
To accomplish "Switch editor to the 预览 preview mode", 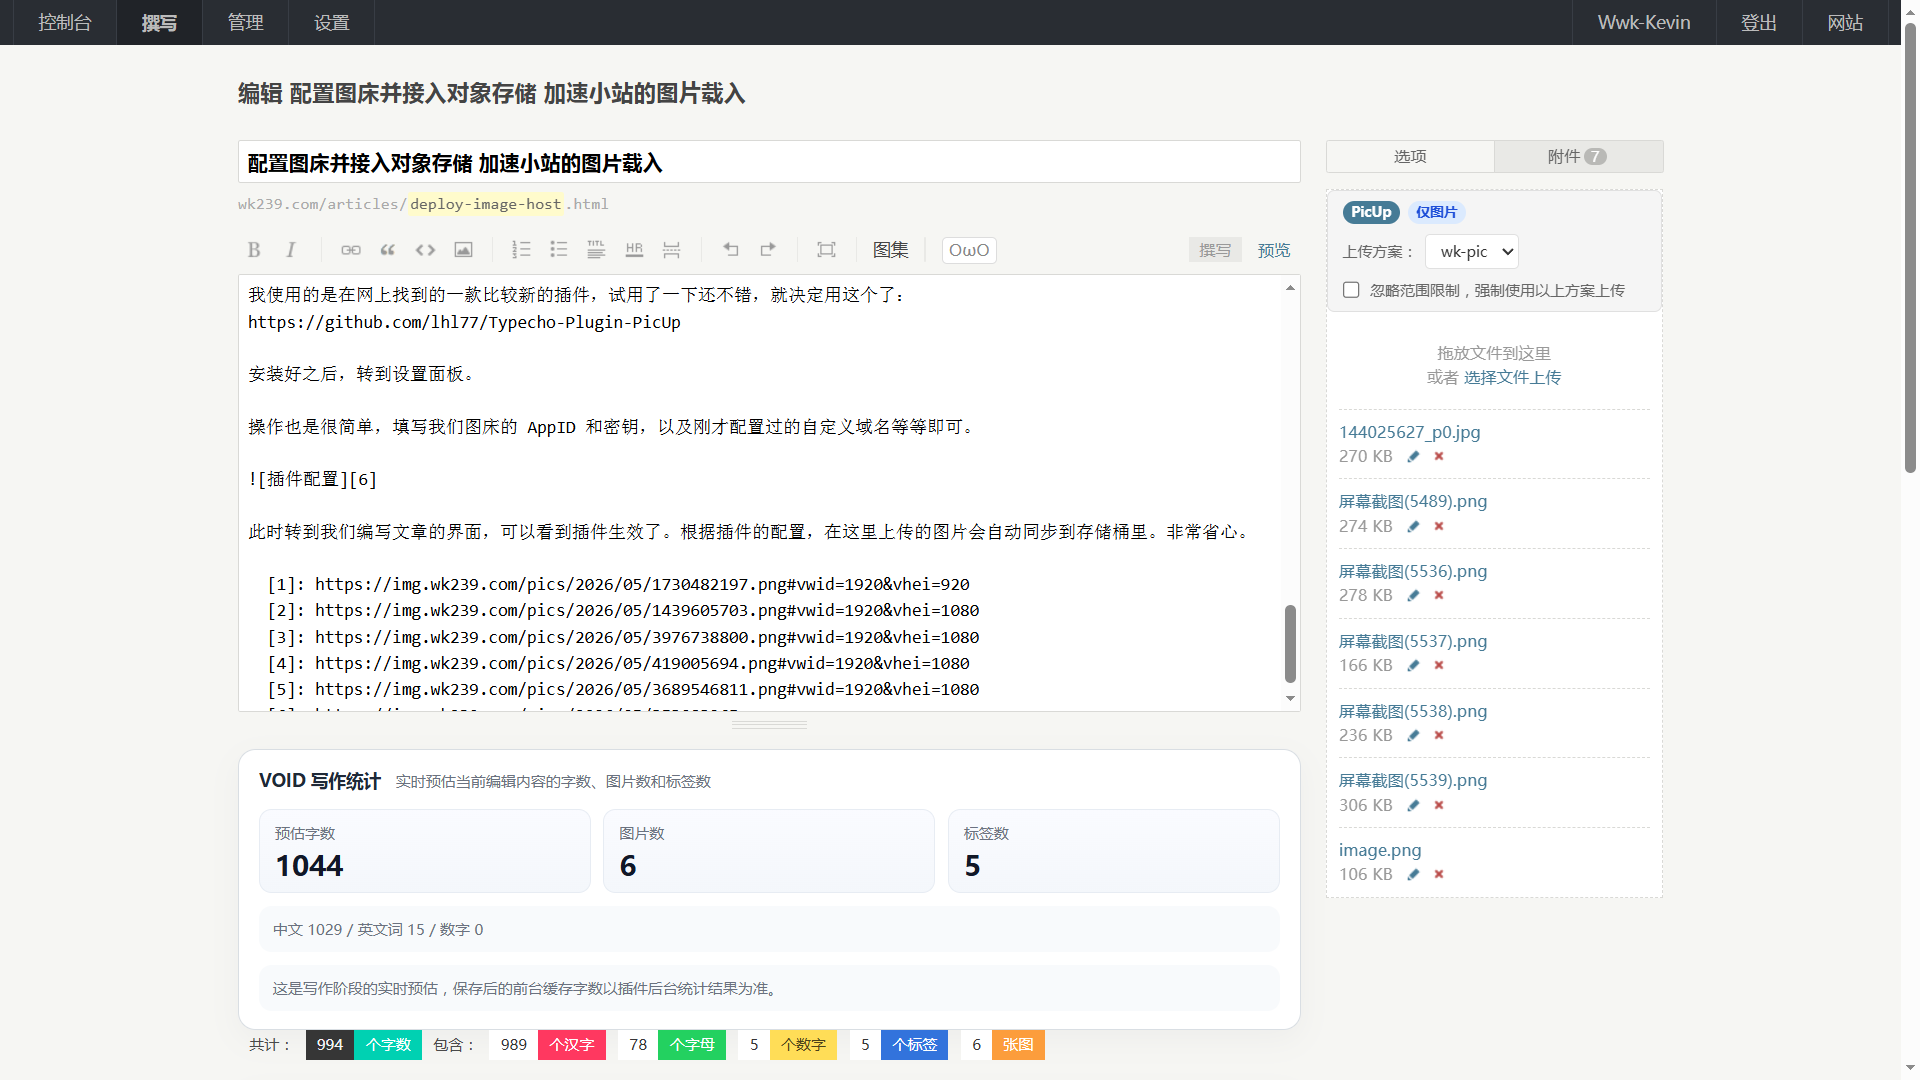I will pyautogui.click(x=1274, y=250).
